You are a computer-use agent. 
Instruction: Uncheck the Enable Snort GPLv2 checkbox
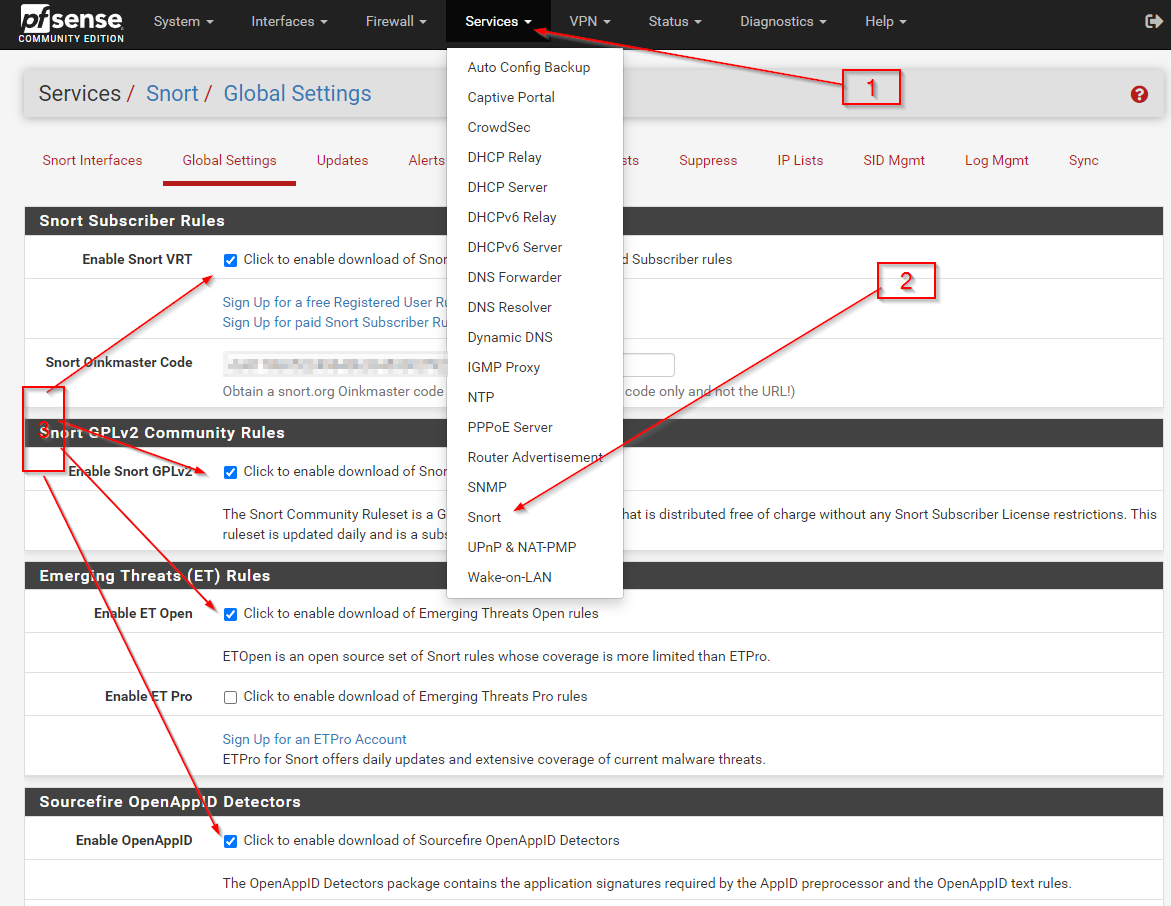coord(231,472)
